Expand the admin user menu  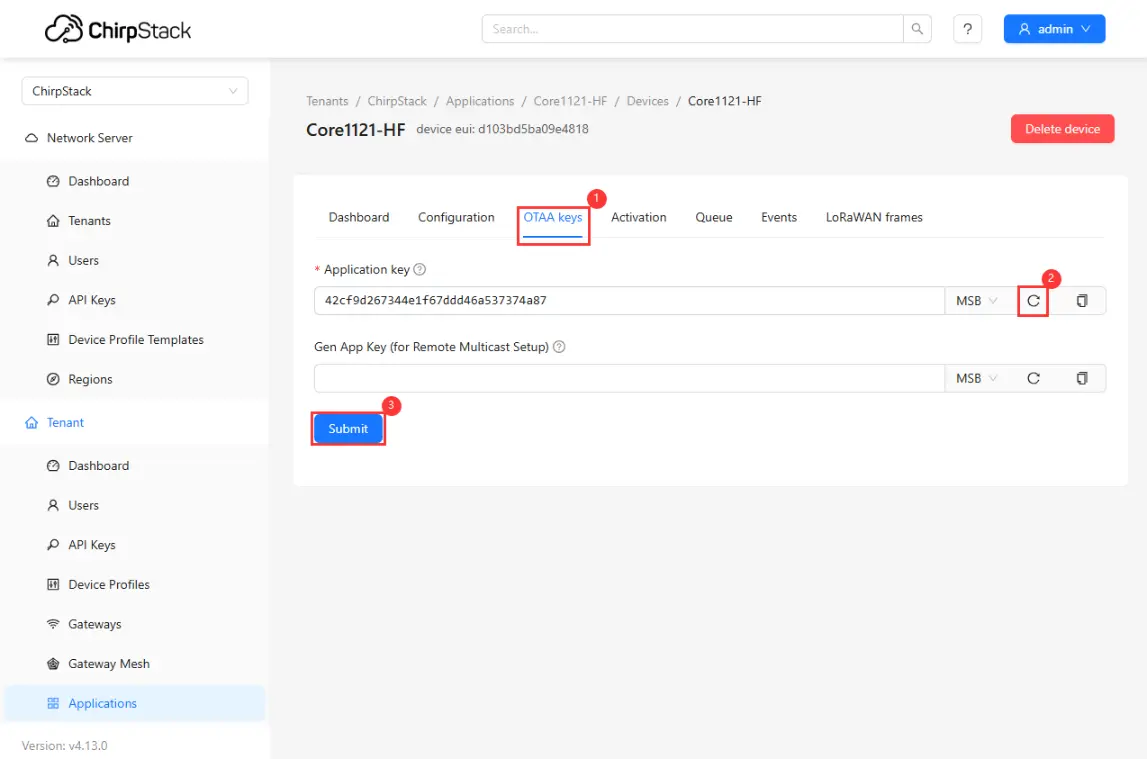[x=1054, y=29]
